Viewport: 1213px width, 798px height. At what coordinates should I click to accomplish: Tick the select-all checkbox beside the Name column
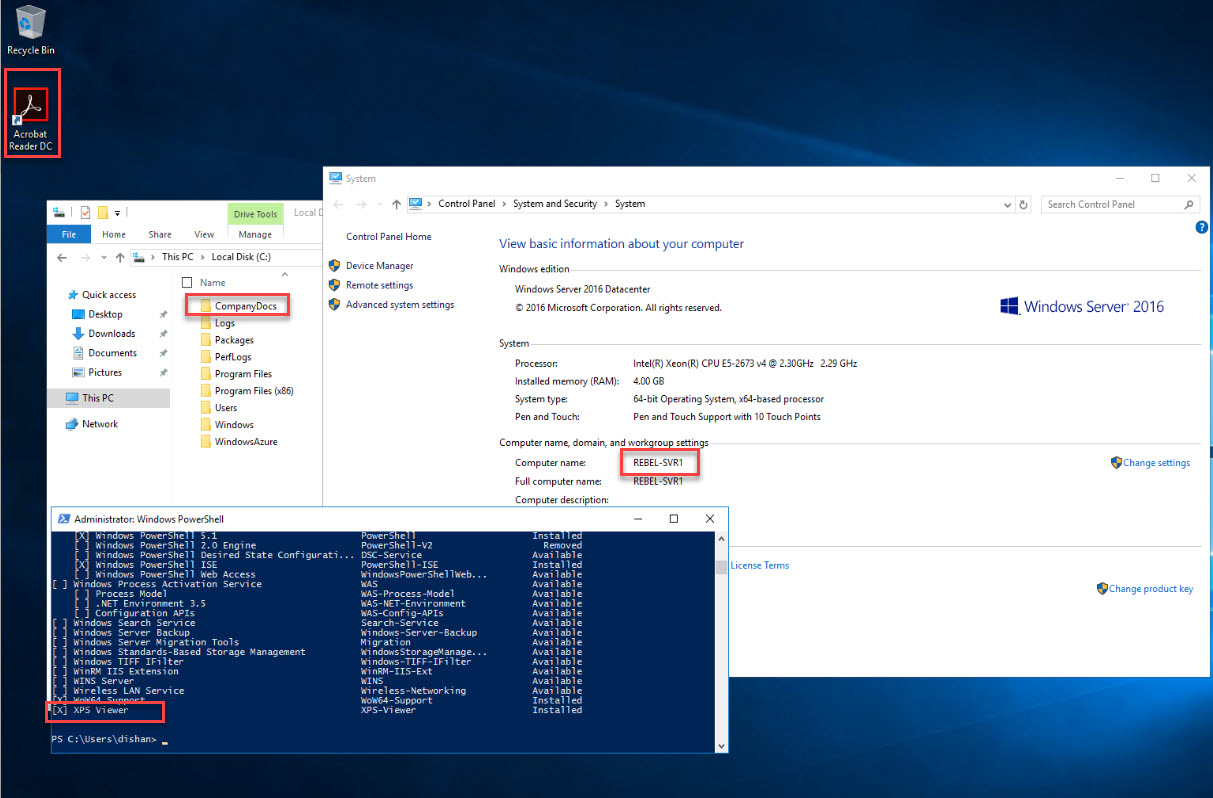(187, 283)
